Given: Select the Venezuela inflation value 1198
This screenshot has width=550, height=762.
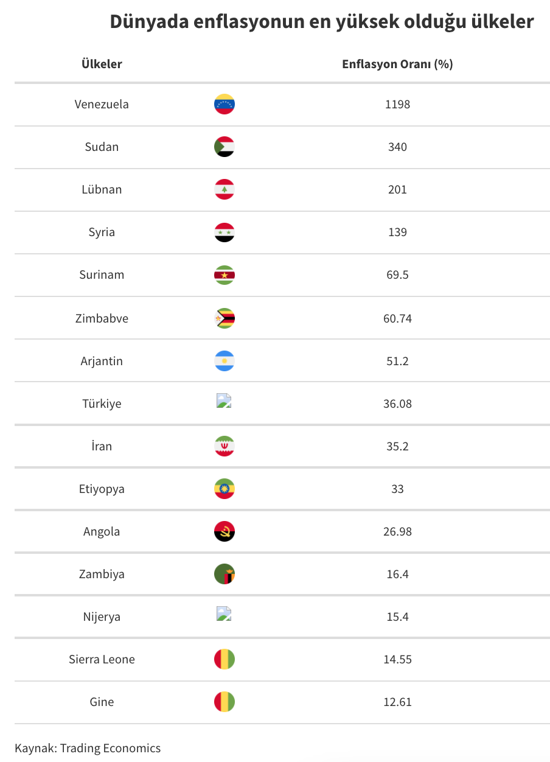Looking at the screenshot, I should click(397, 104).
